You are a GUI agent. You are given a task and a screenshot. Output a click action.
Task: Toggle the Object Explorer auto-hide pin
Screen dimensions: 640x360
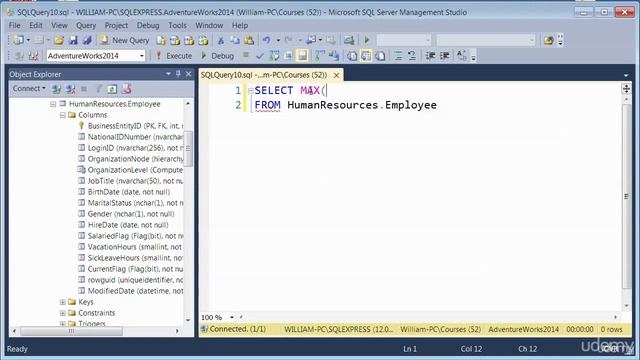(x=178, y=74)
